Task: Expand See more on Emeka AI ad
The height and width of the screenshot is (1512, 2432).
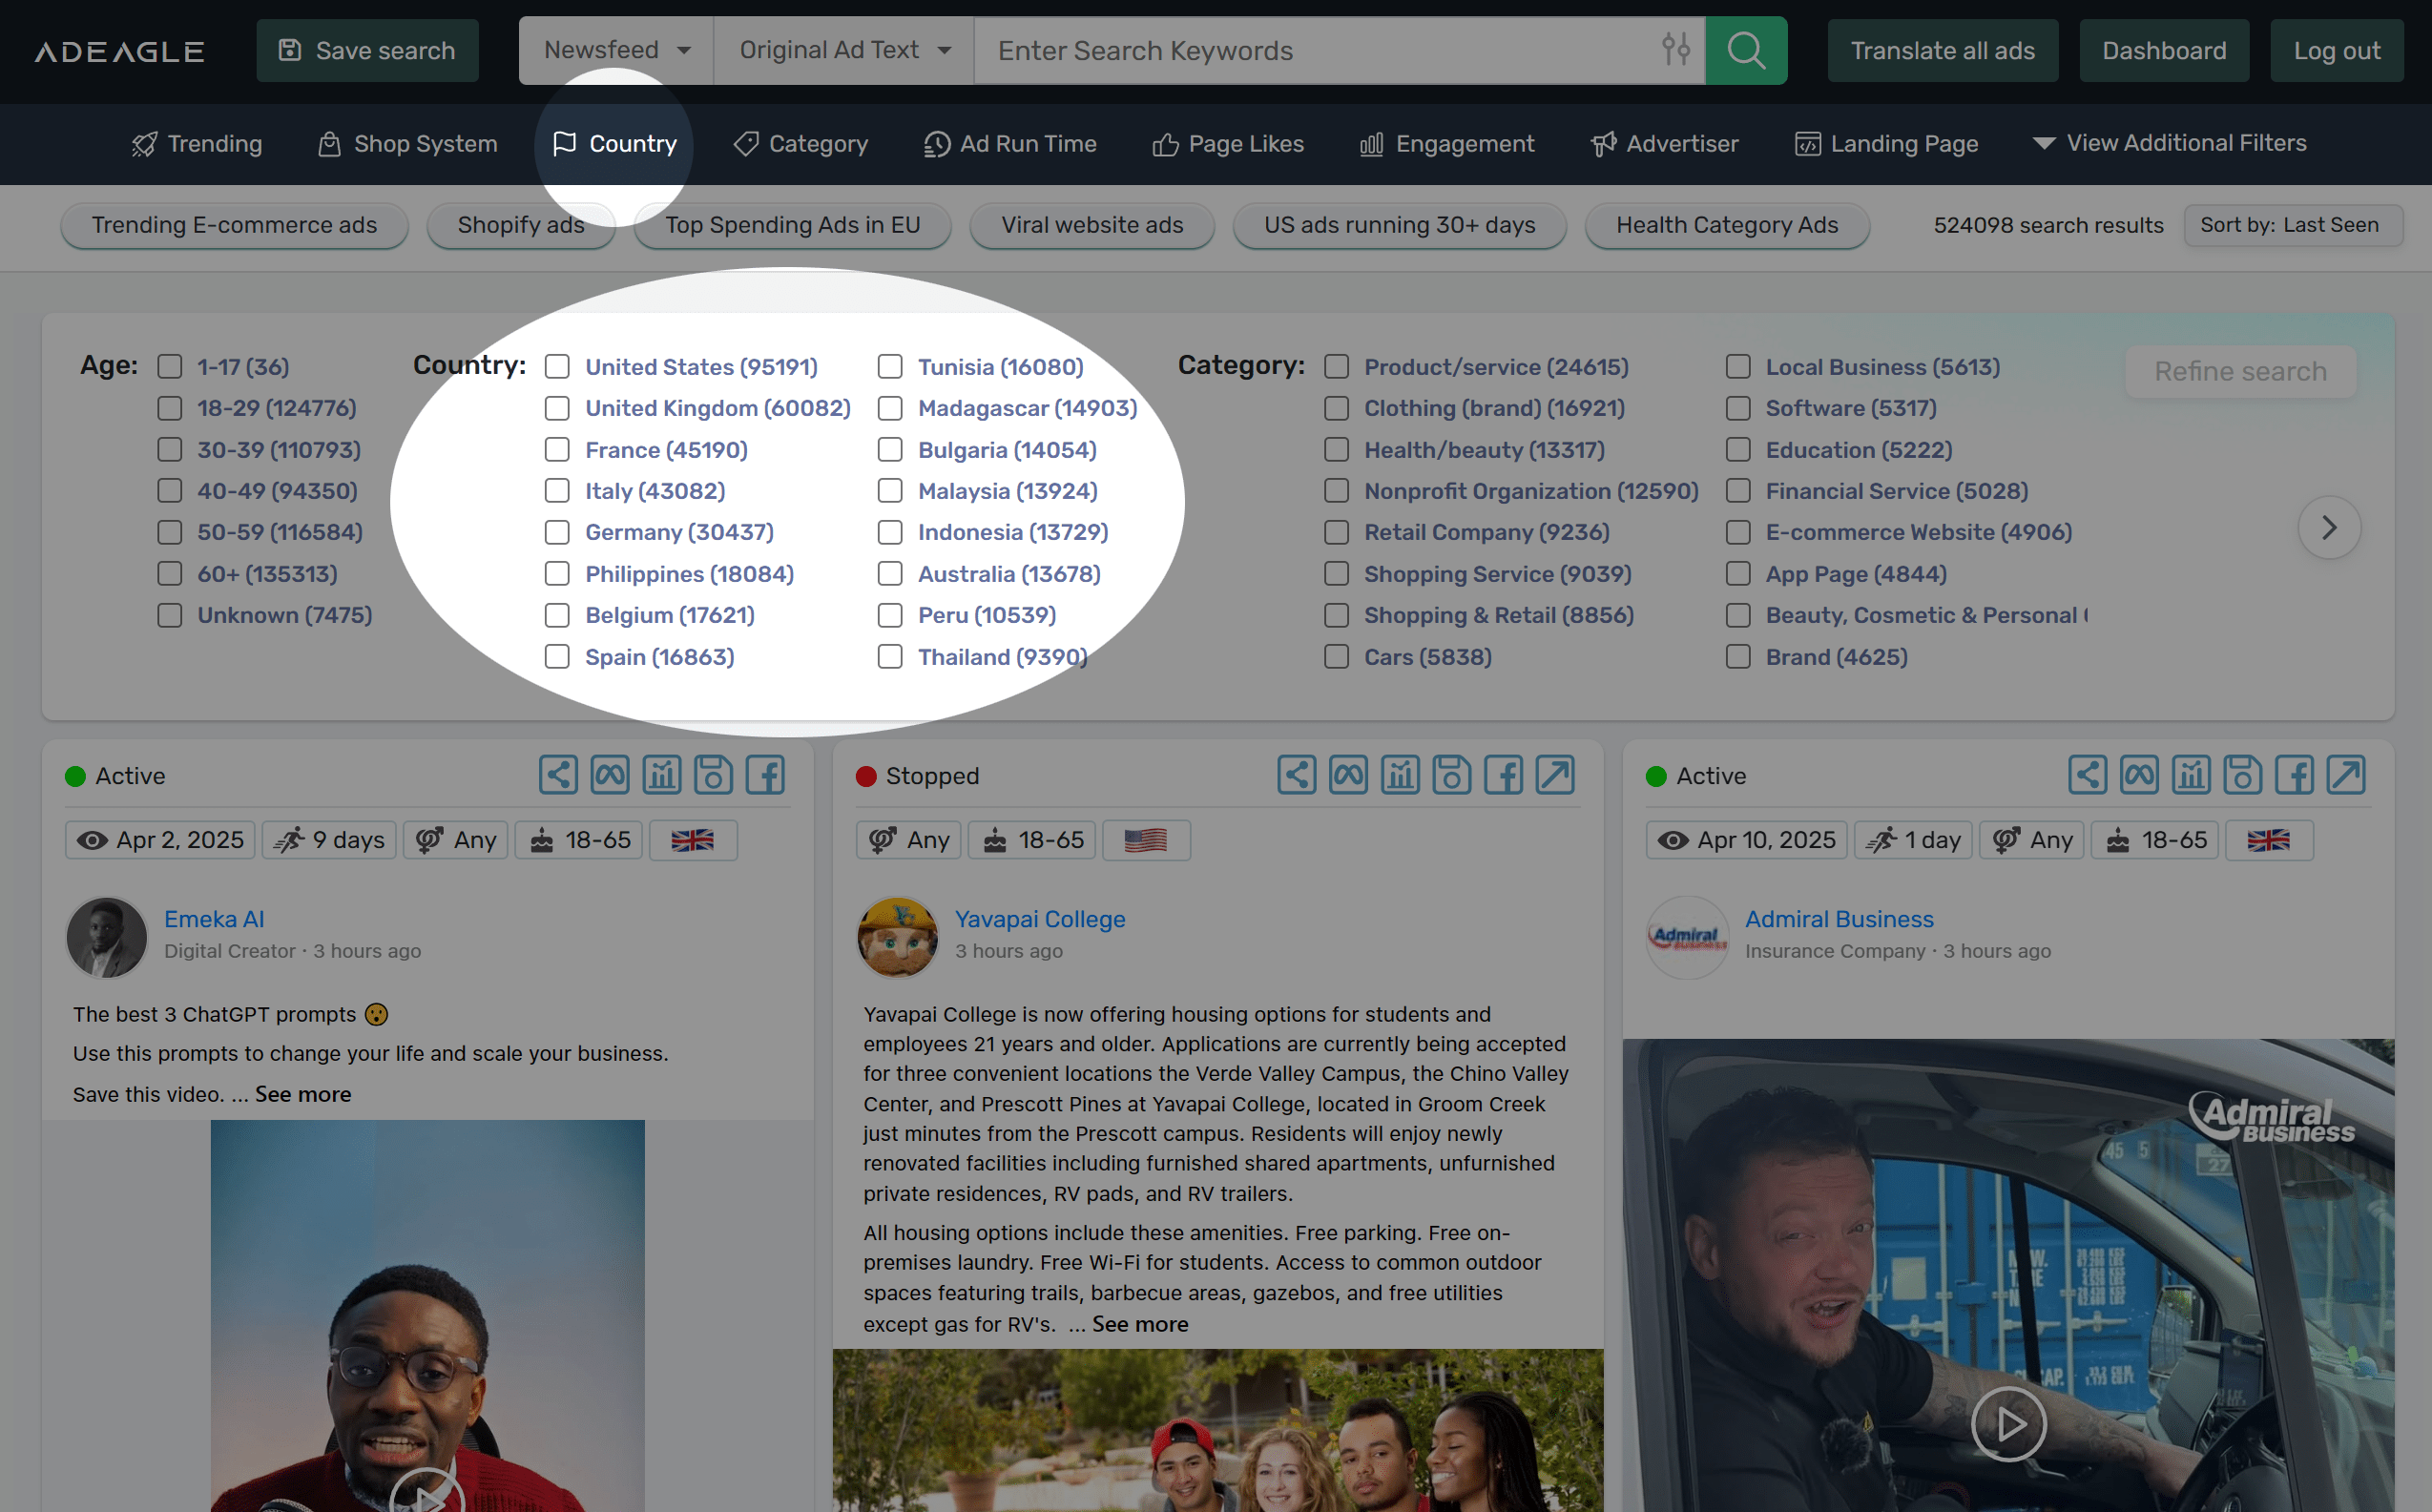Action: pyautogui.click(x=303, y=1094)
